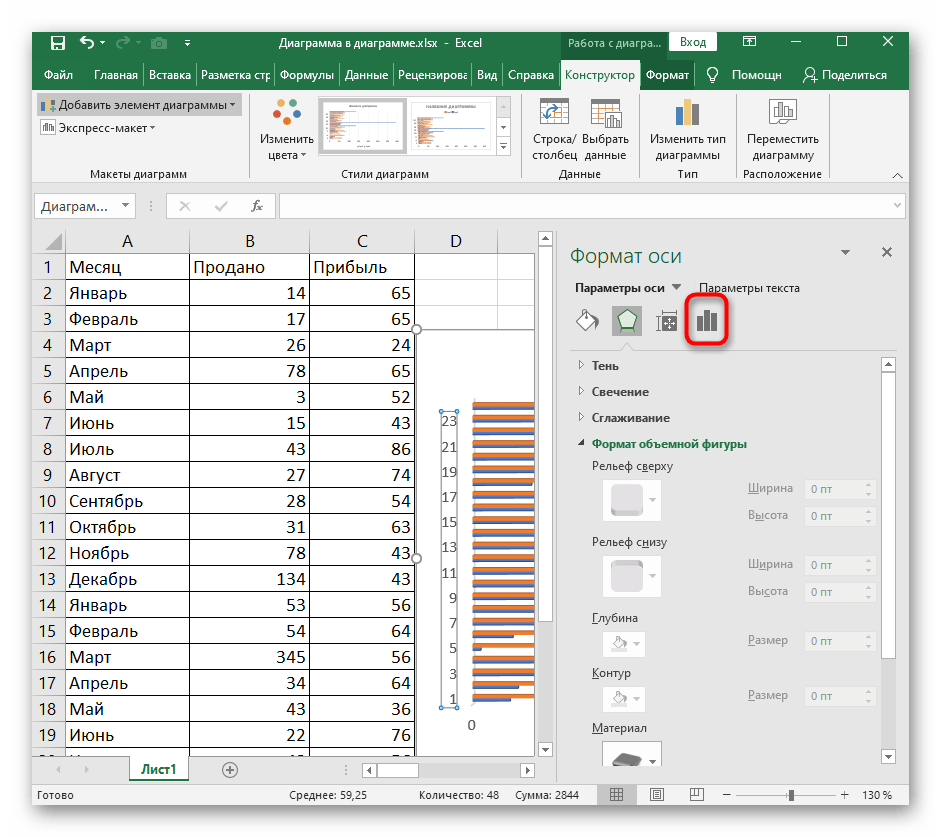Open Size & Properties tab icon

(666, 321)
